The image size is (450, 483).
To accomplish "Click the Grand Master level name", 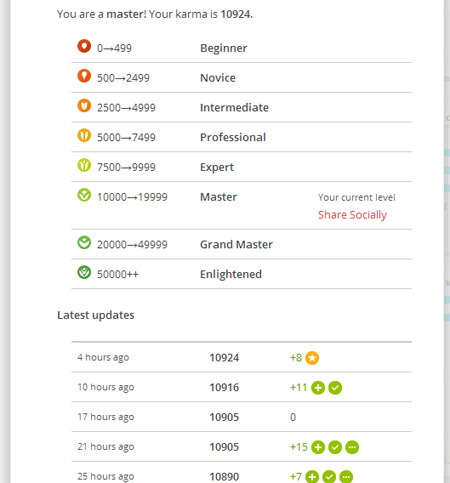I will (236, 245).
